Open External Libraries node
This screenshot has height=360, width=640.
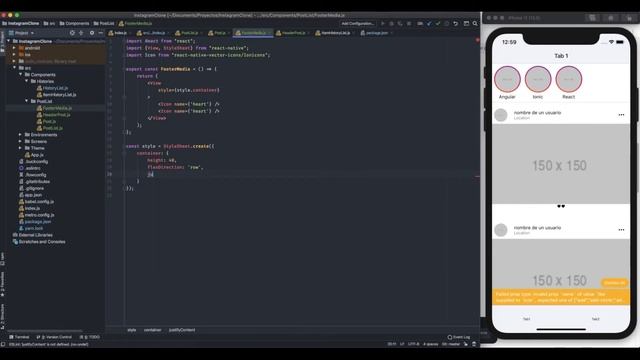(x=32, y=235)
